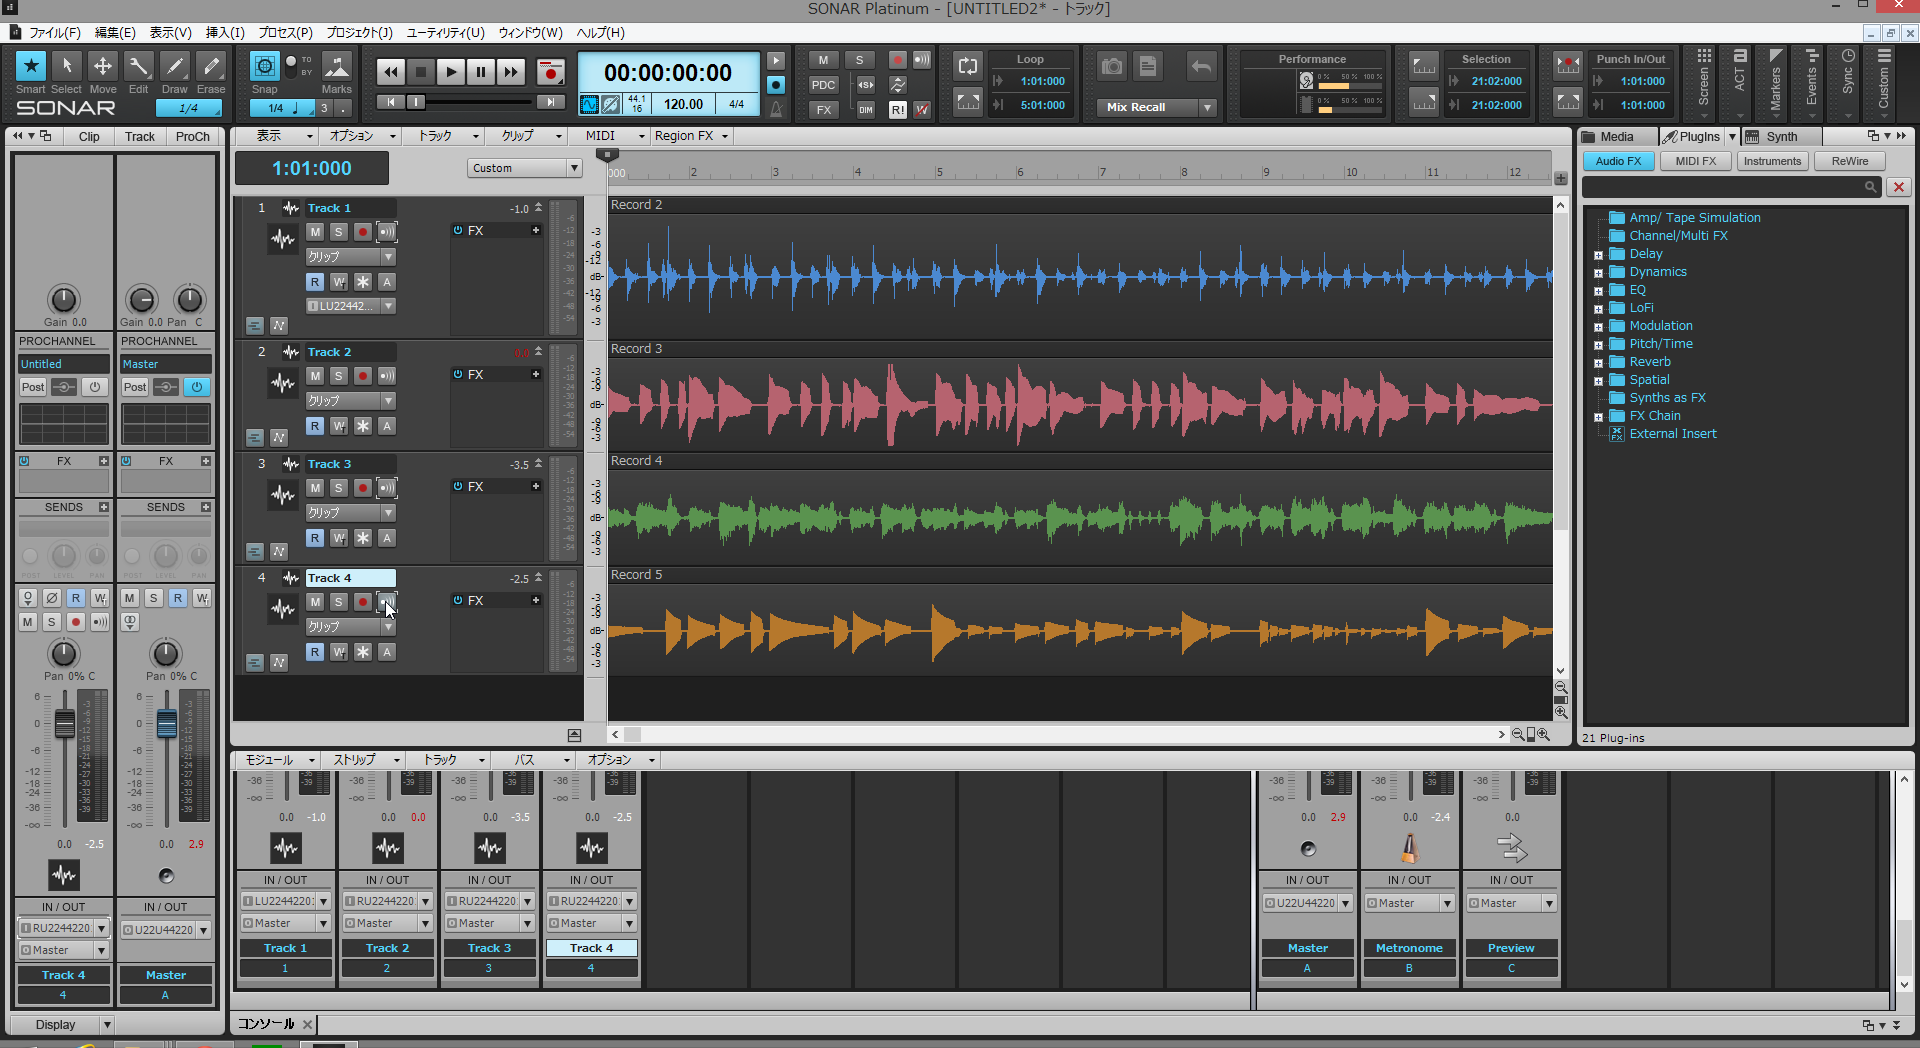Image resolution: width=1920 pixels, height=1048 pixels.
Task: Arm Track 3 for recording
Action: tap(363, 488)
